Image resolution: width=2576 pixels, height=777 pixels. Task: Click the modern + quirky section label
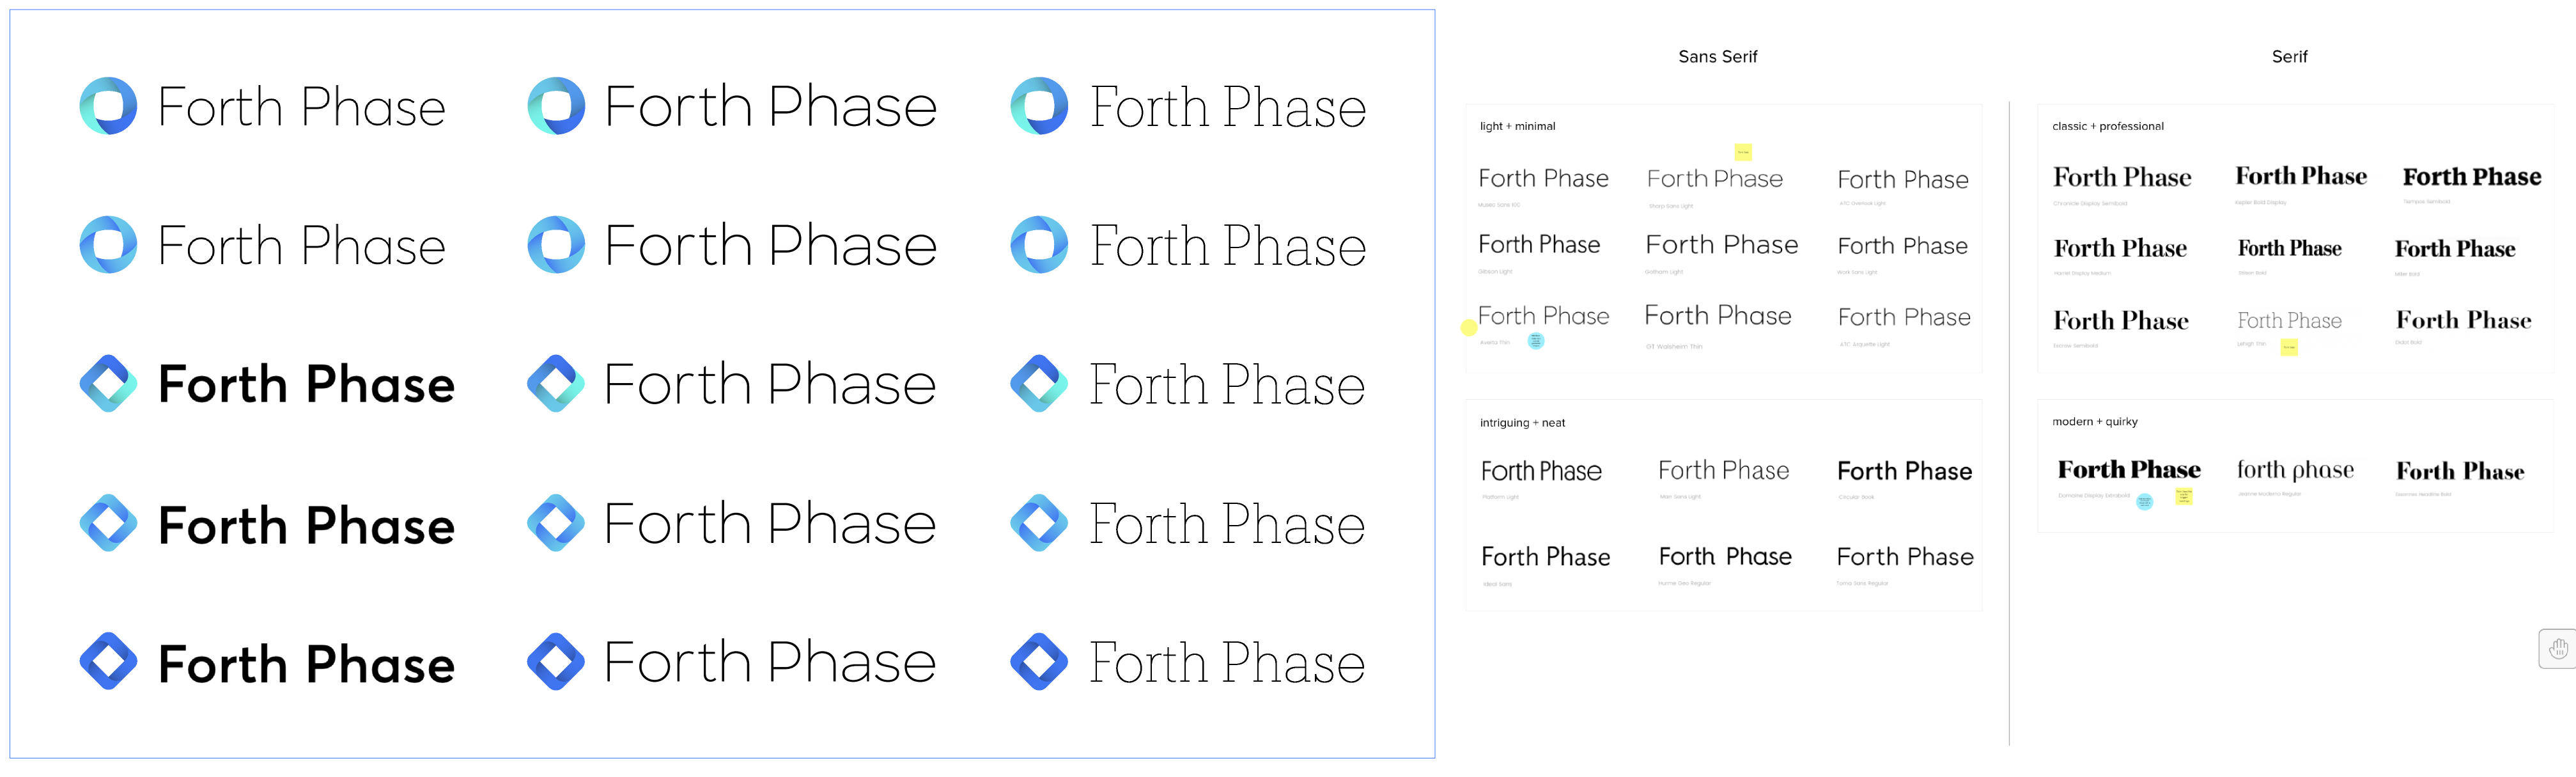pyautogui.click(x=2094, y=422)
